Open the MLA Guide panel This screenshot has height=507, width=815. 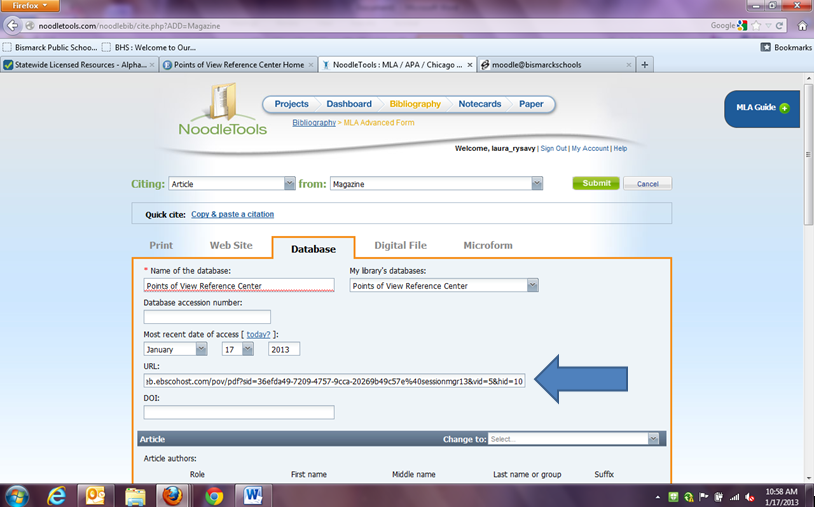[x=762, y=108]
